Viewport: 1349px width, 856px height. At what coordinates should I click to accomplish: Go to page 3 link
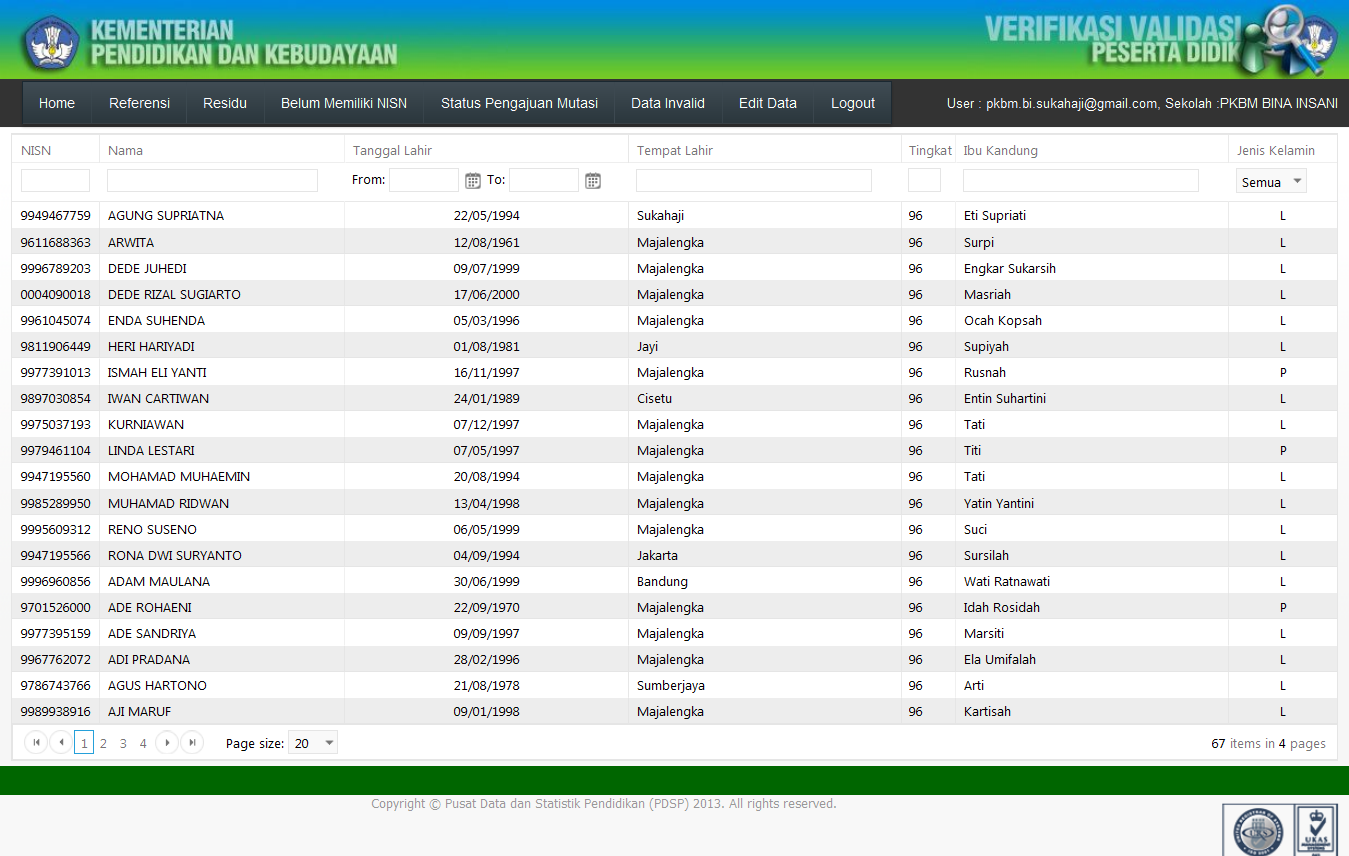coord(123,743)
